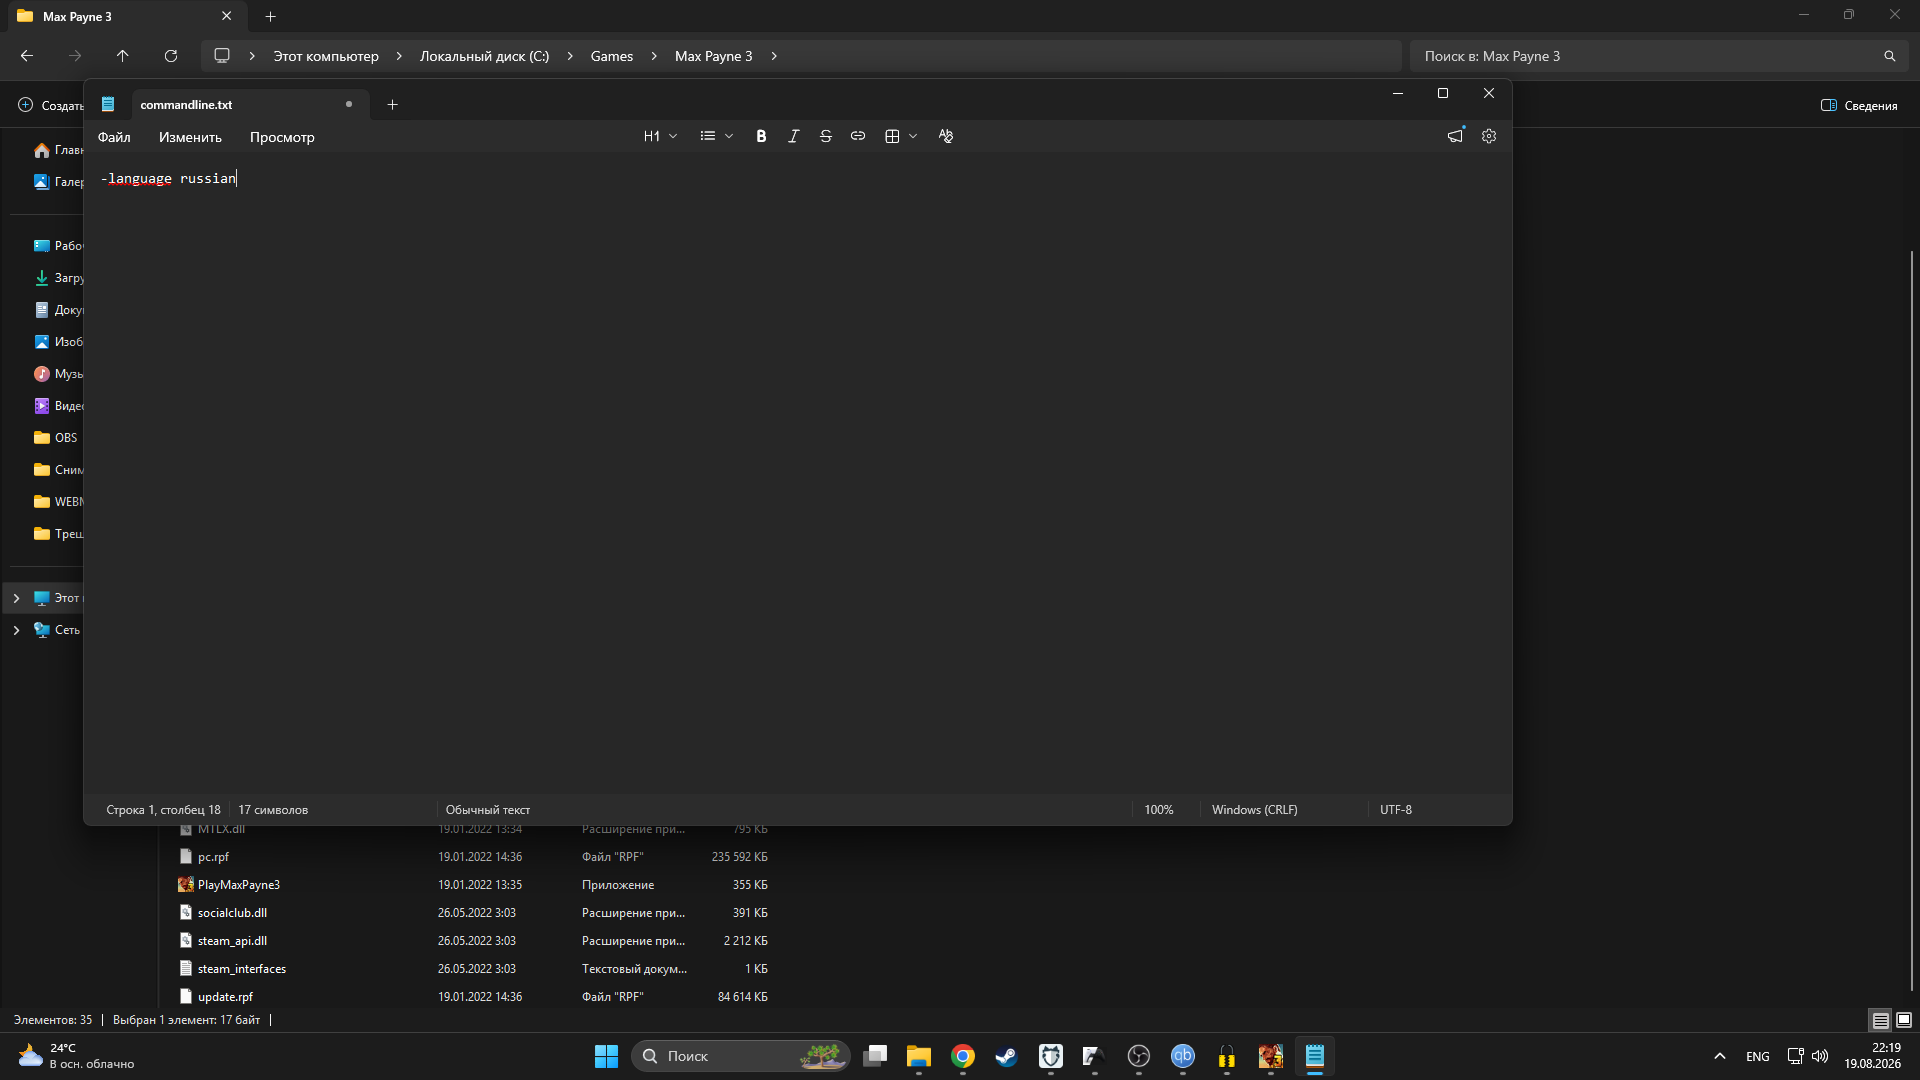The width and height of the screenshot is (1920, 1080).
Task: Open the Просмотр menu
Action: [282, 137]
